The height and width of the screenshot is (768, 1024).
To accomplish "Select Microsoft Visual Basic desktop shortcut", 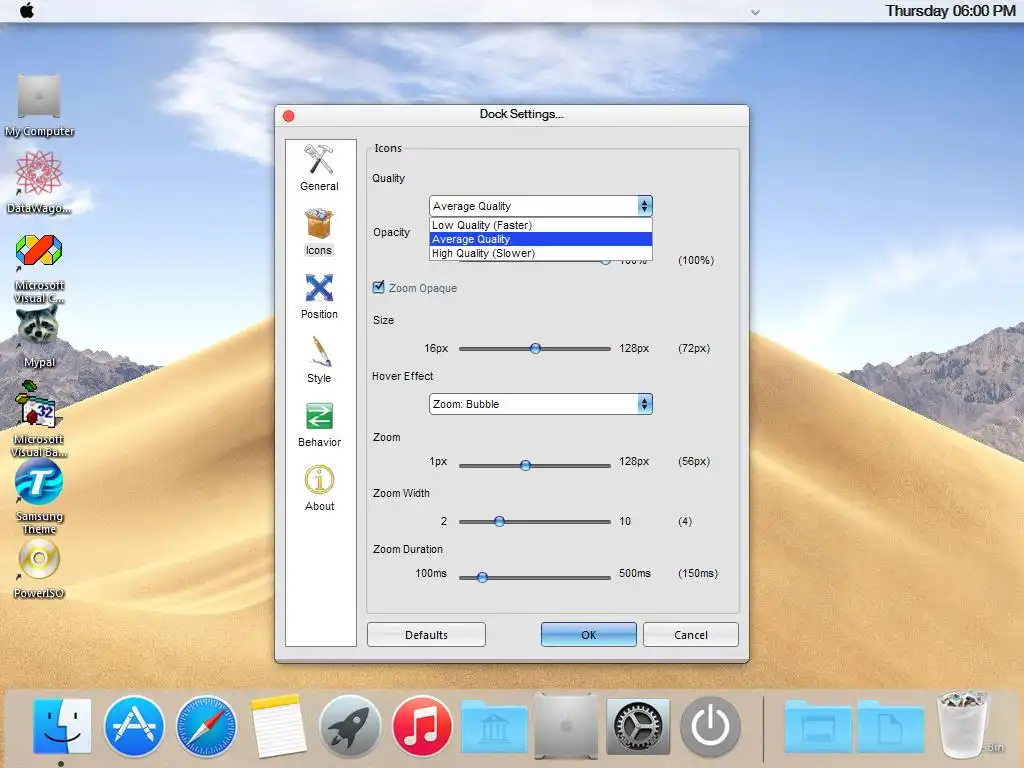I will pos(39,420).
